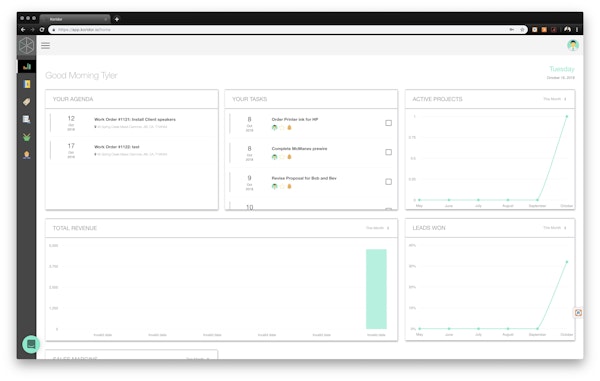The image size is (600, 381).
Task: Click the October data point in Leads Won
Action: pyautogui.click(x=567, y=262)
